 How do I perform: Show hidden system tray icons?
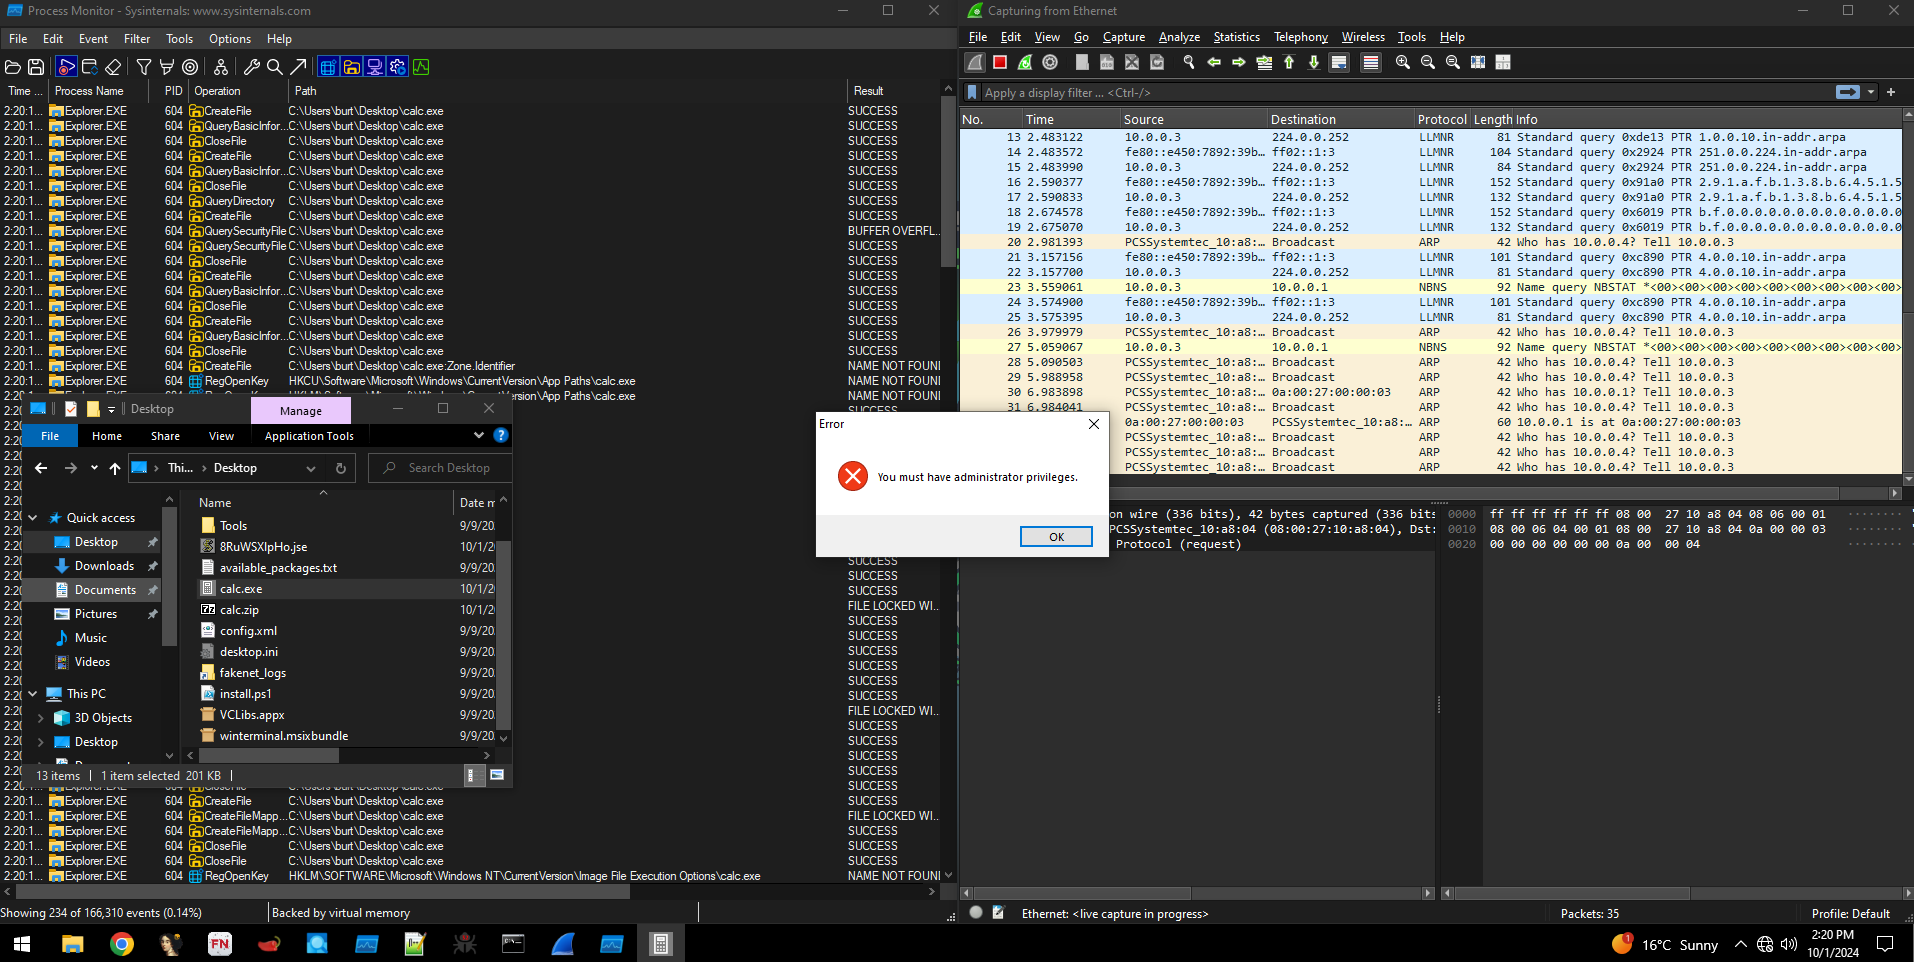click(1740, 944)
